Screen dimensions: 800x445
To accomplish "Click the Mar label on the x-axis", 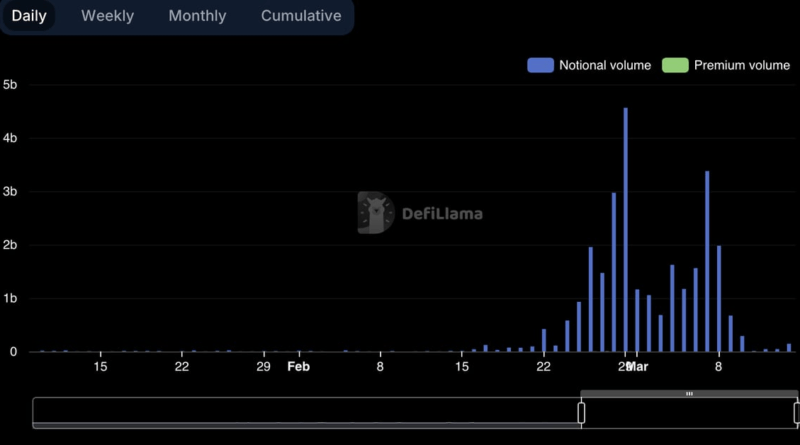I will pos(638,367).
